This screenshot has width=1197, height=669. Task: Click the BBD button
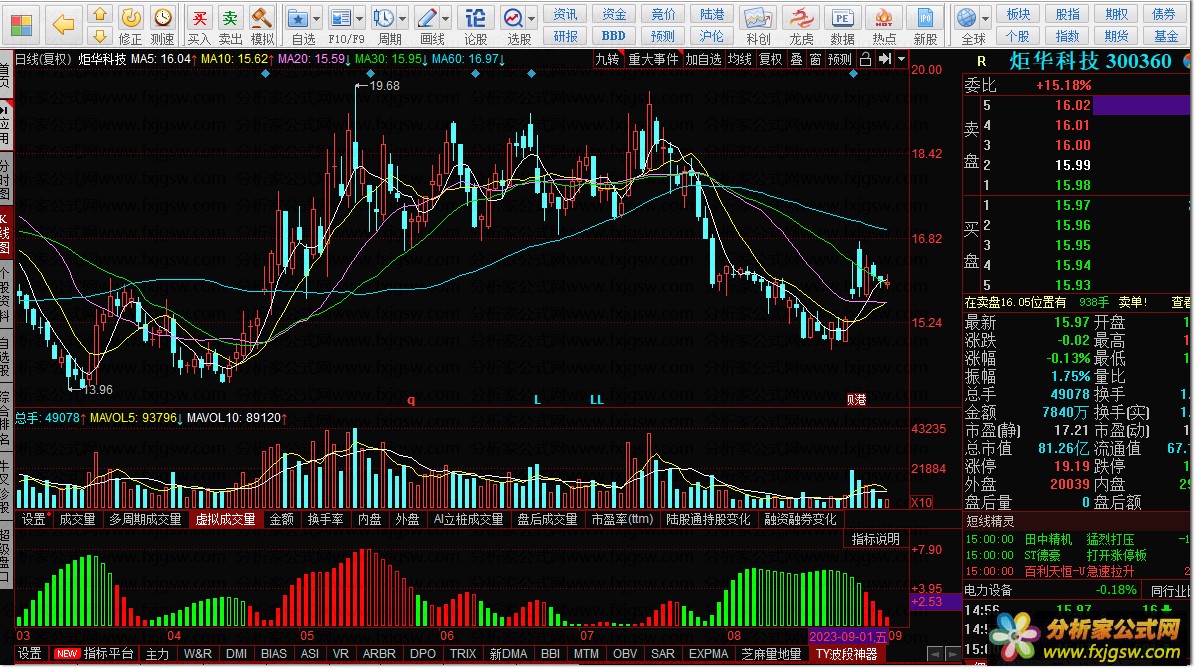pyautogui.click(x=613, y=36)
